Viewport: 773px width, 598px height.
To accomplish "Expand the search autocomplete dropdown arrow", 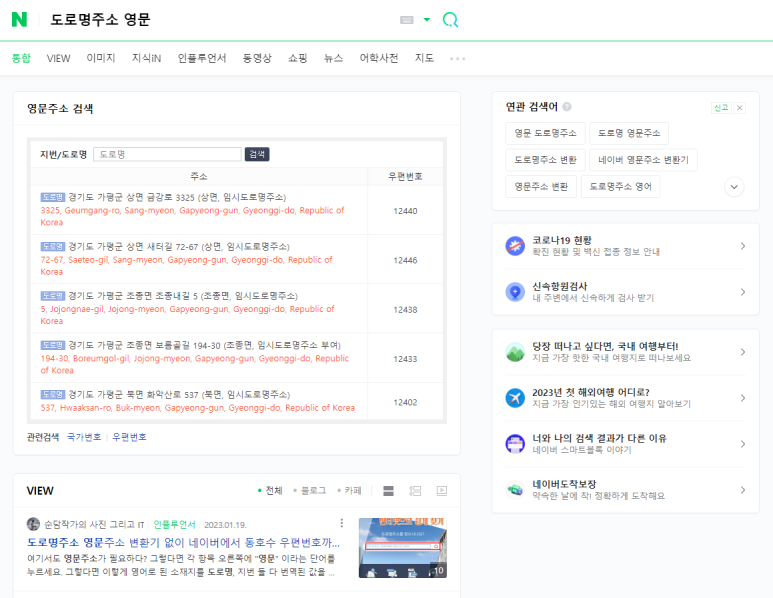I will (427, 20).
